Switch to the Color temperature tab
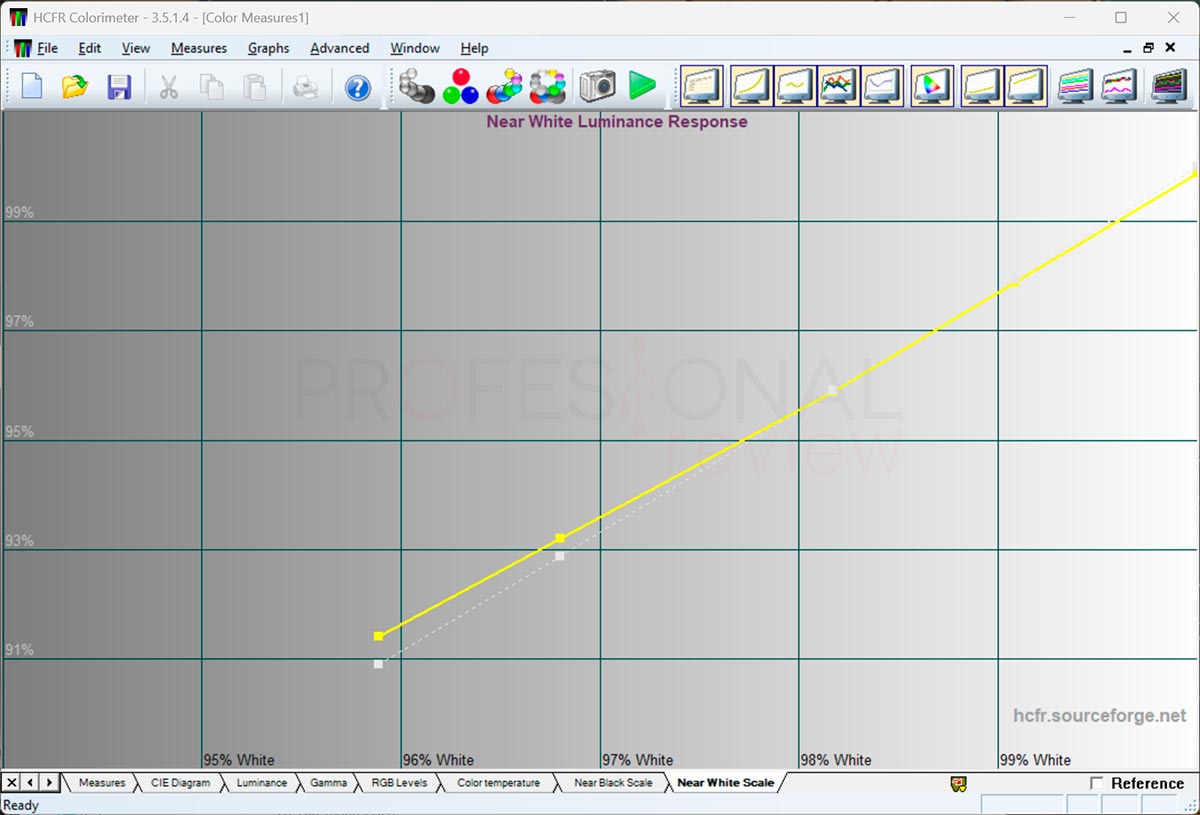The image size is (1200, 815). tap(498, 783)
